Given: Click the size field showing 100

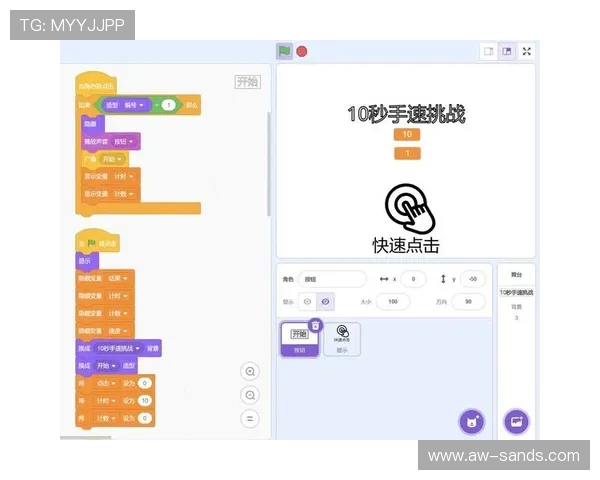Looking at the screenshot, I should pyautogui.click(x=393, y=302).
